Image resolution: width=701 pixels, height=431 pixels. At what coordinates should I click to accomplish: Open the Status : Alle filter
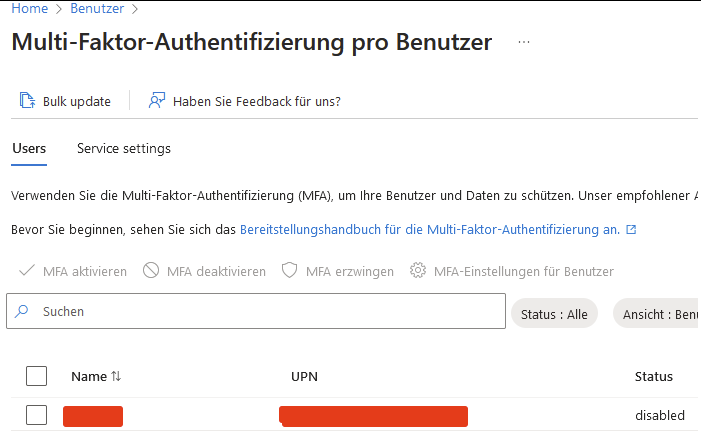(554, 313)
